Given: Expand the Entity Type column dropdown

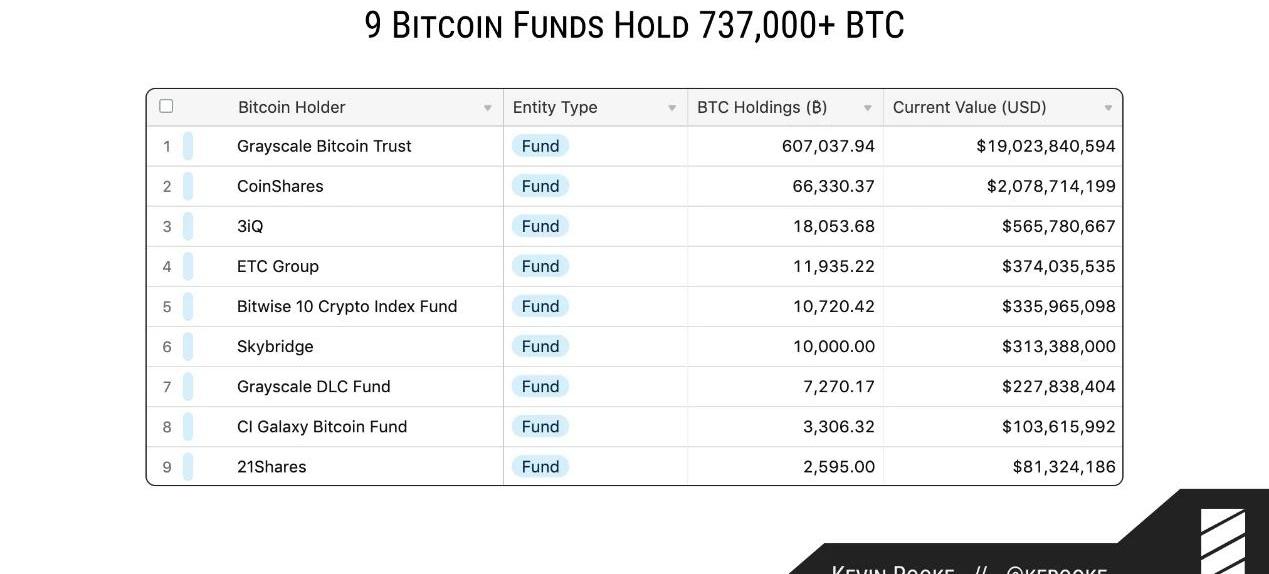Looking at the screenshot, I should [x=672, y=108].
